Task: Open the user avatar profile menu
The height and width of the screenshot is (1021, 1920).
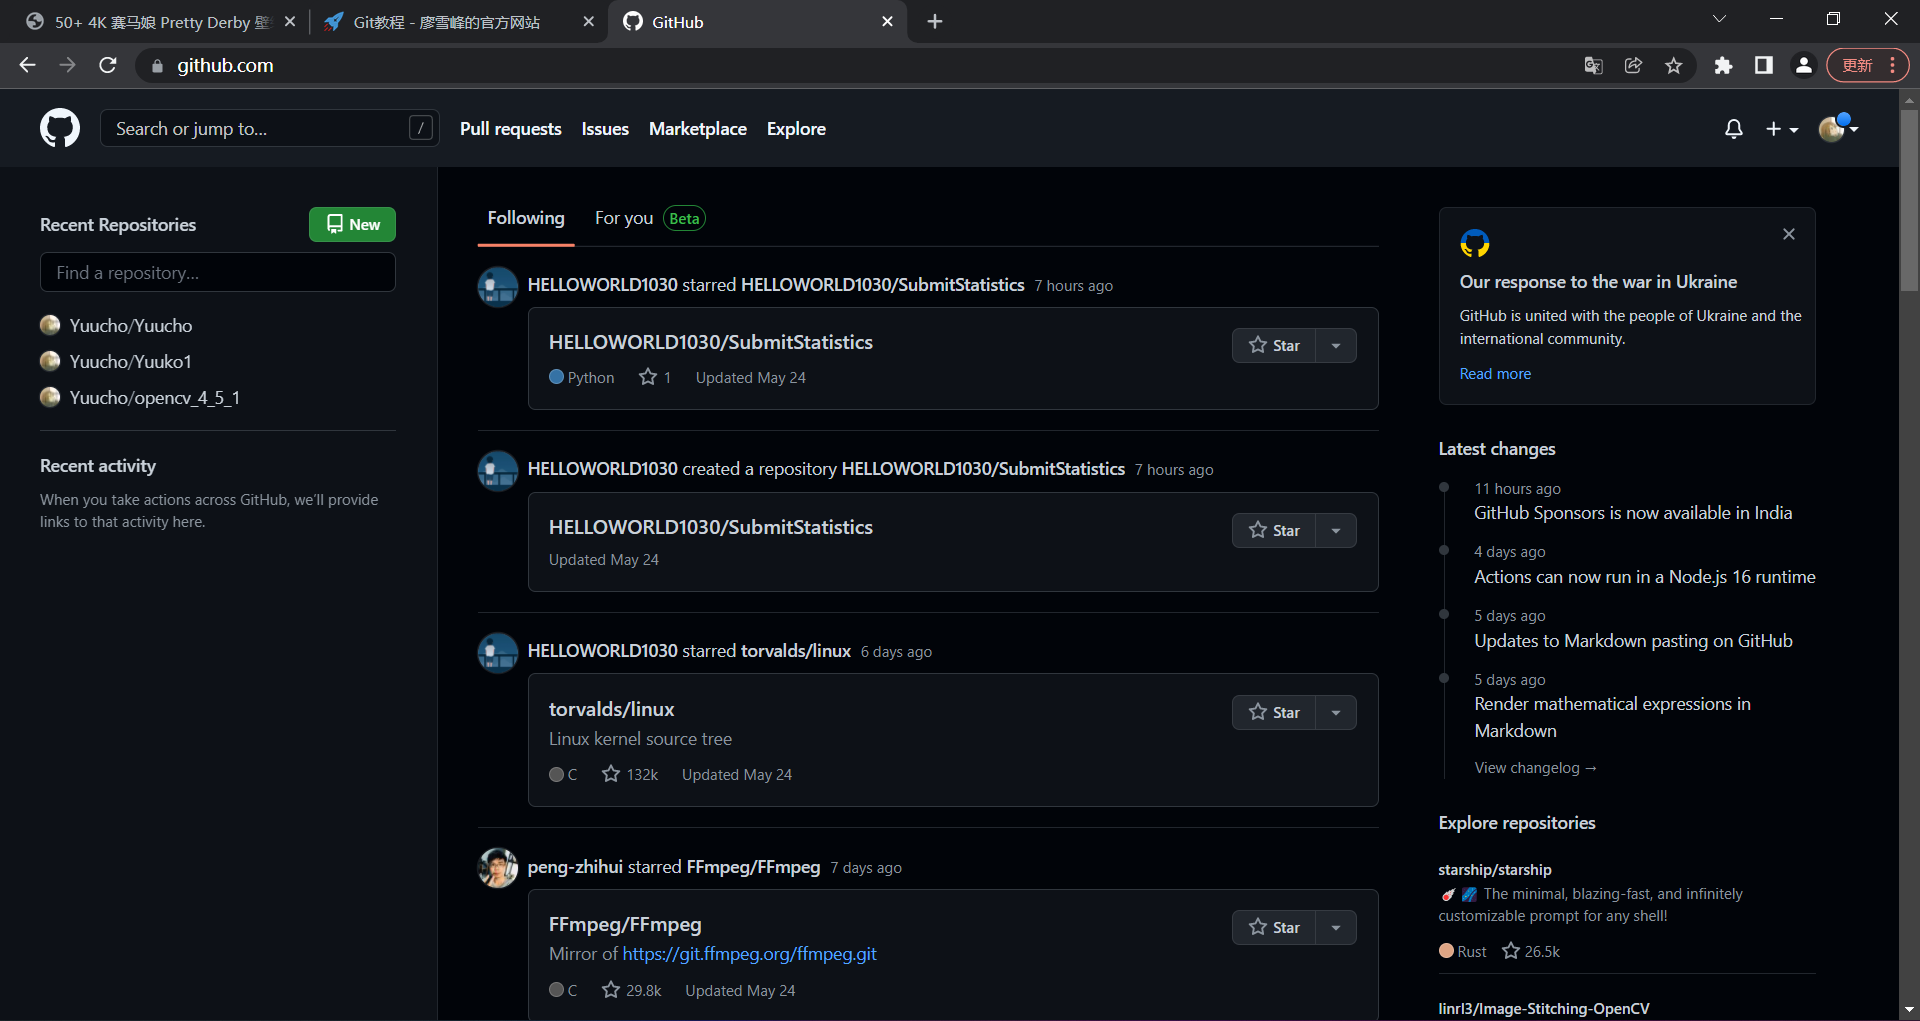Action: (1838, 128)
